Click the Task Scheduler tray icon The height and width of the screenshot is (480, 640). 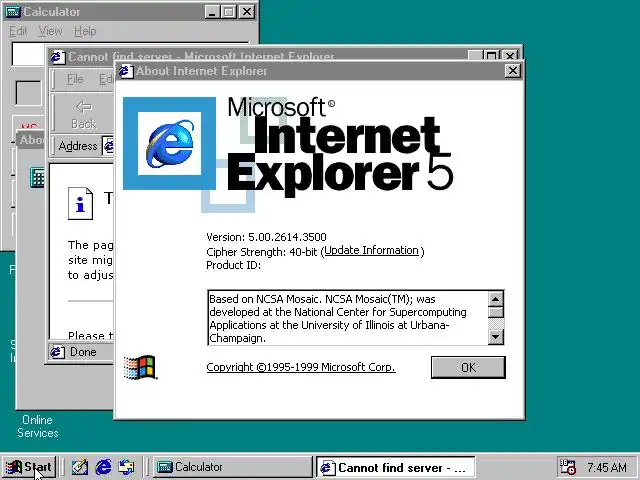click(567, 467)
